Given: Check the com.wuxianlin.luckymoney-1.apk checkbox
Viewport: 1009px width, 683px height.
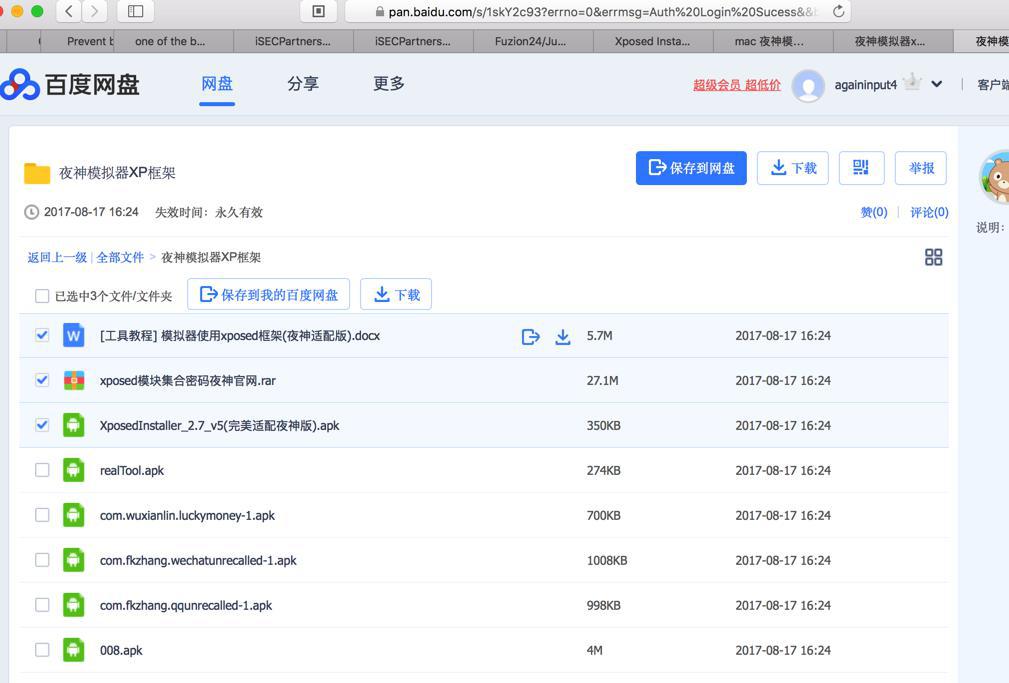Looking at the screenshot, I should pyautogui.click(x=42, y=515).
